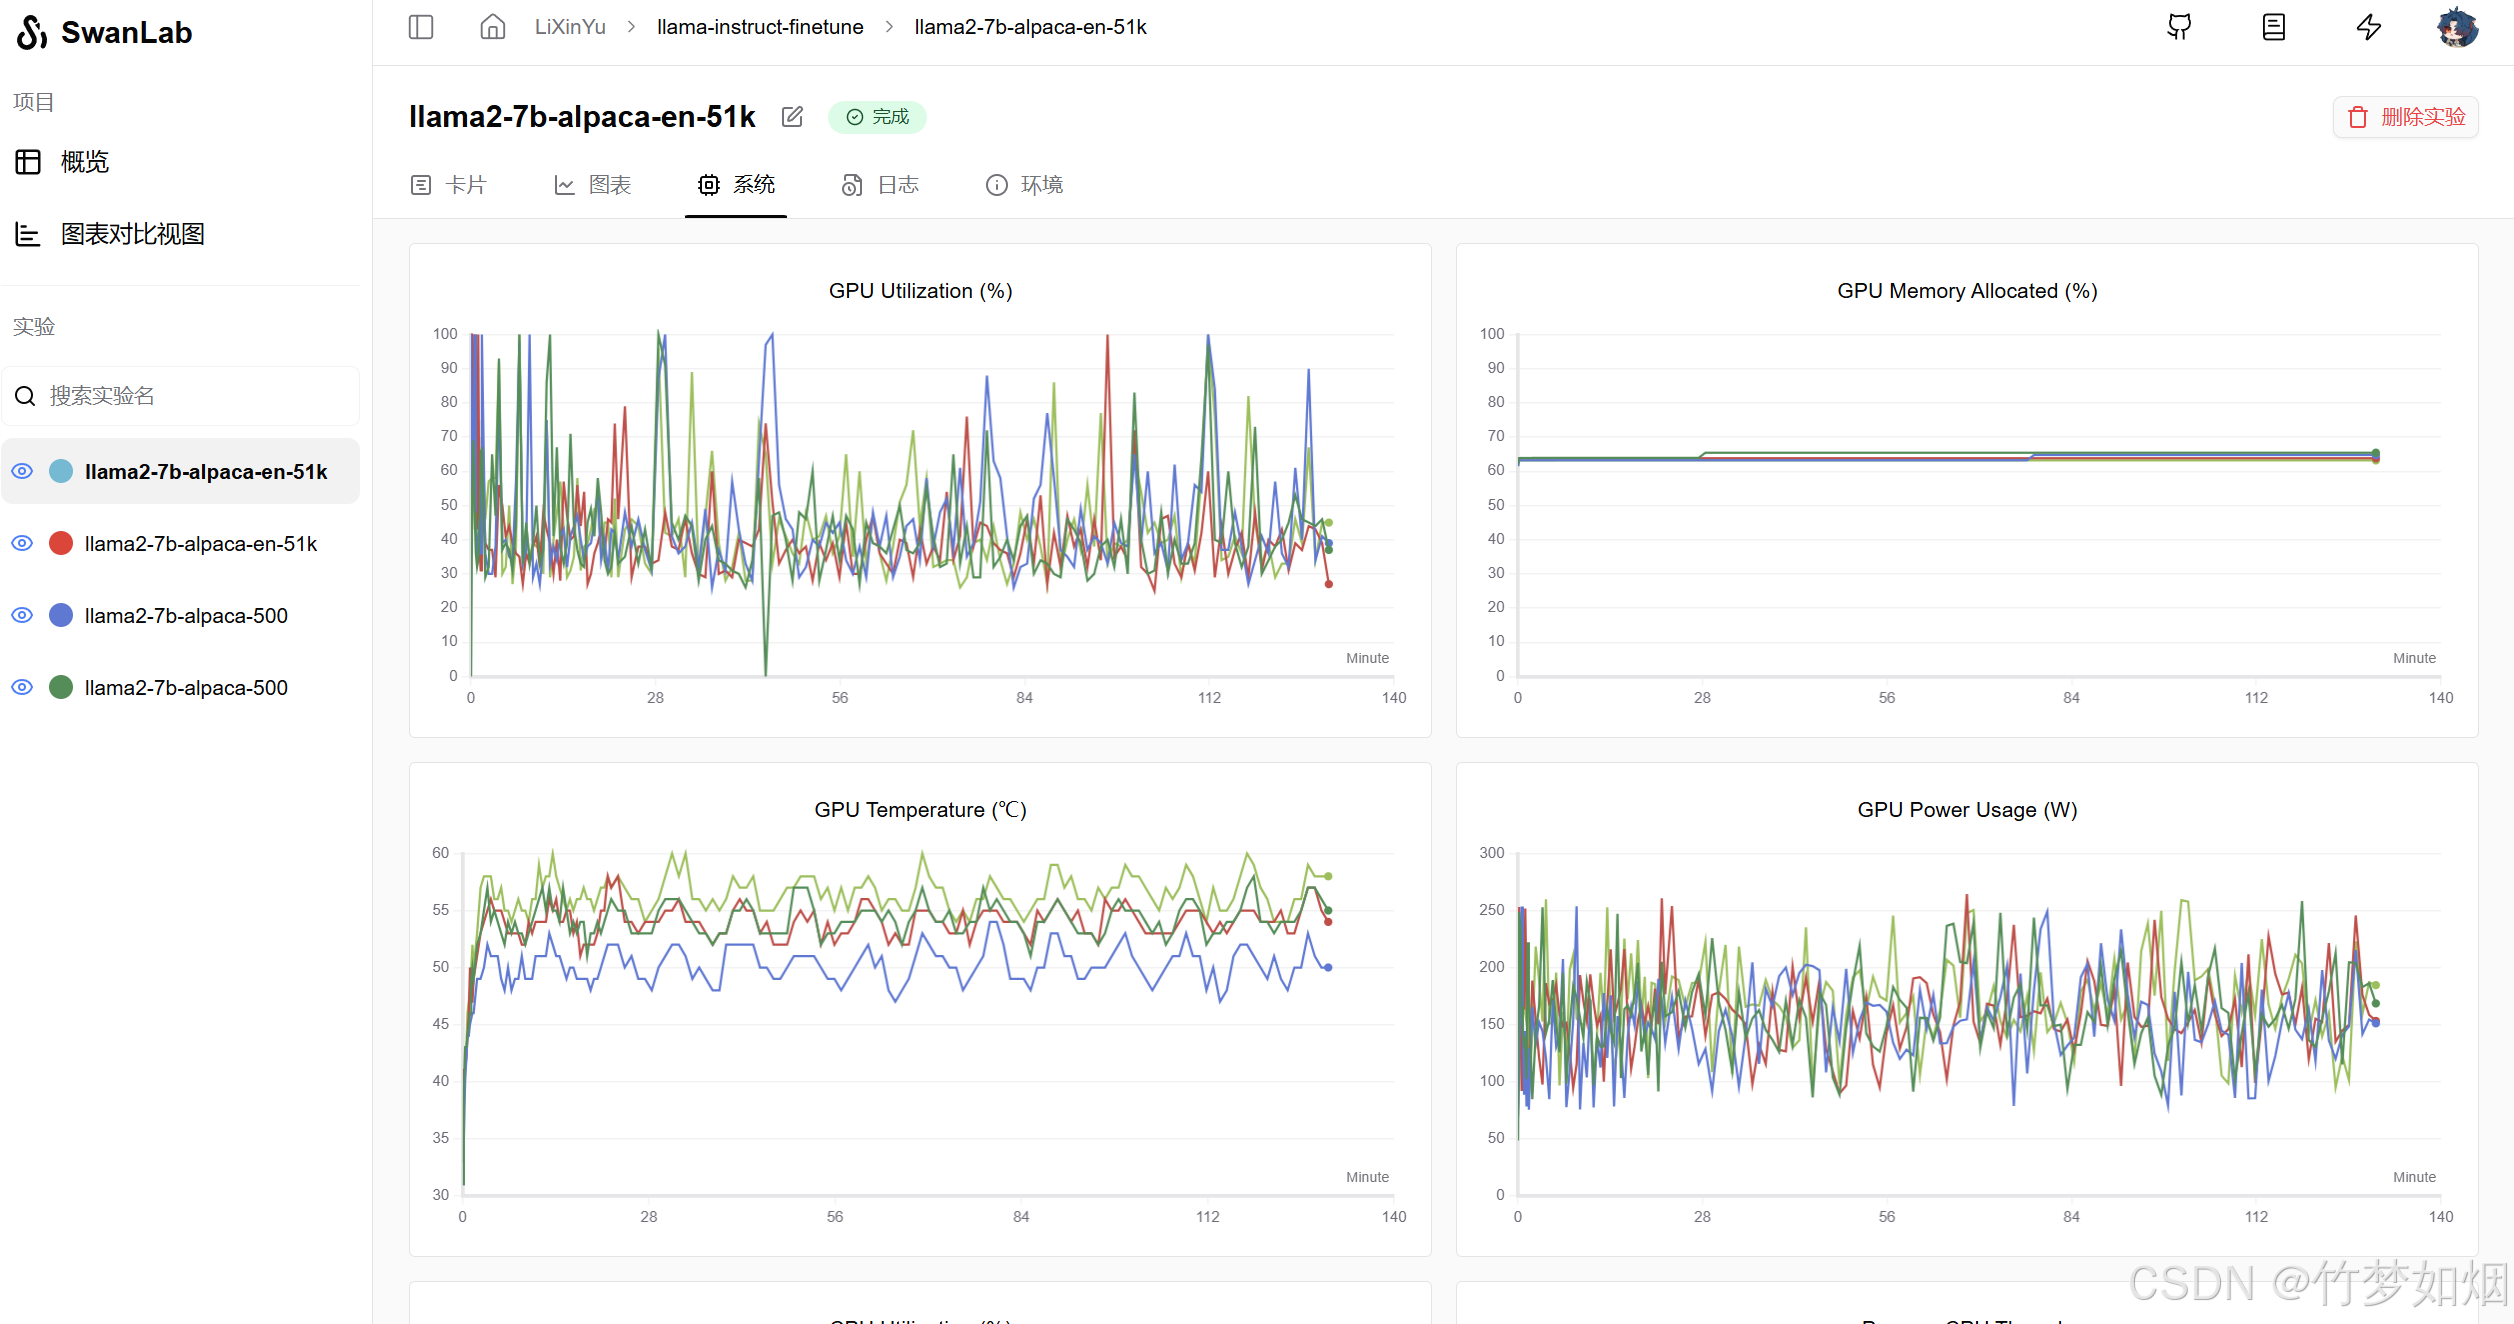
Task: Click the lightning bolt icon
Action: [x=2368, y=27]
